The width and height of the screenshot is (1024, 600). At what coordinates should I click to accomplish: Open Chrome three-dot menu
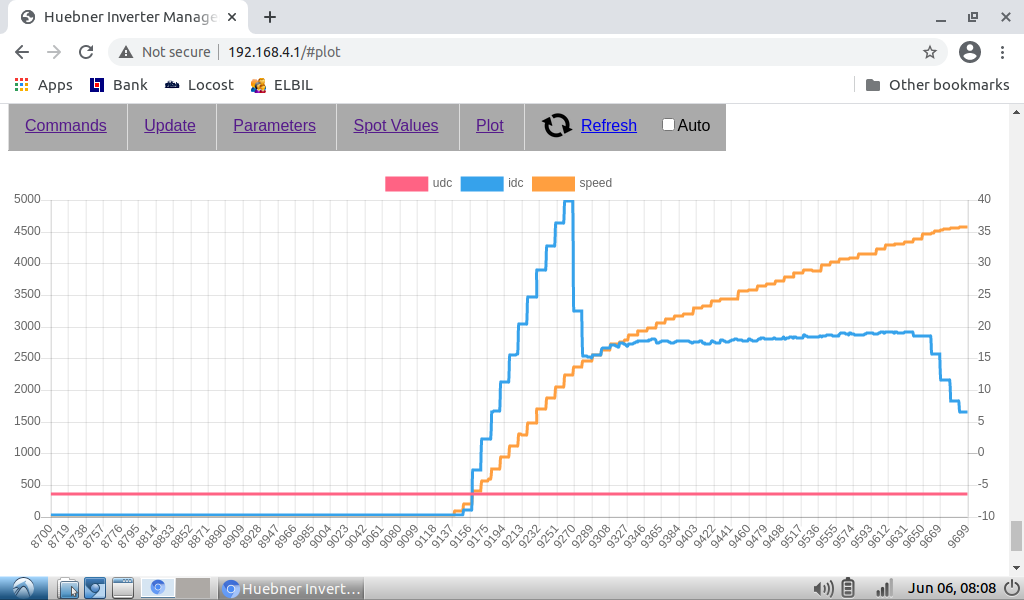tap(1003, 52)
